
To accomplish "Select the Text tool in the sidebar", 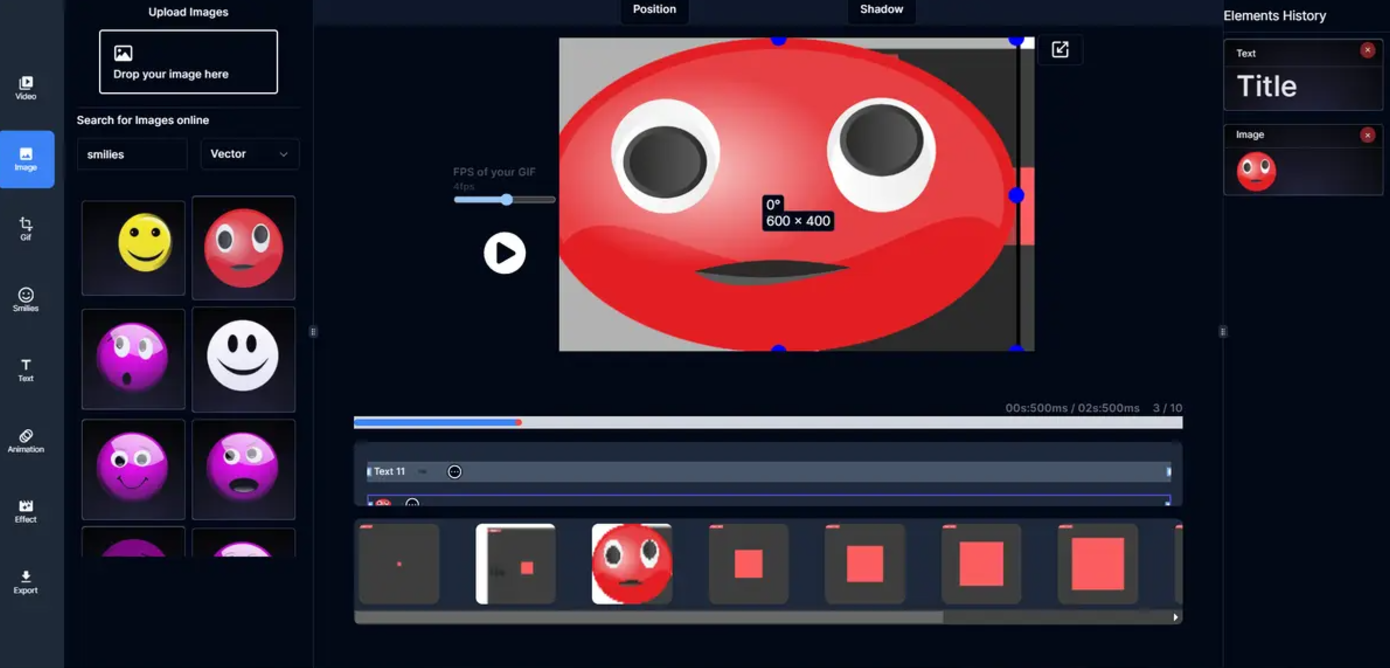I will tap(25, 369).
